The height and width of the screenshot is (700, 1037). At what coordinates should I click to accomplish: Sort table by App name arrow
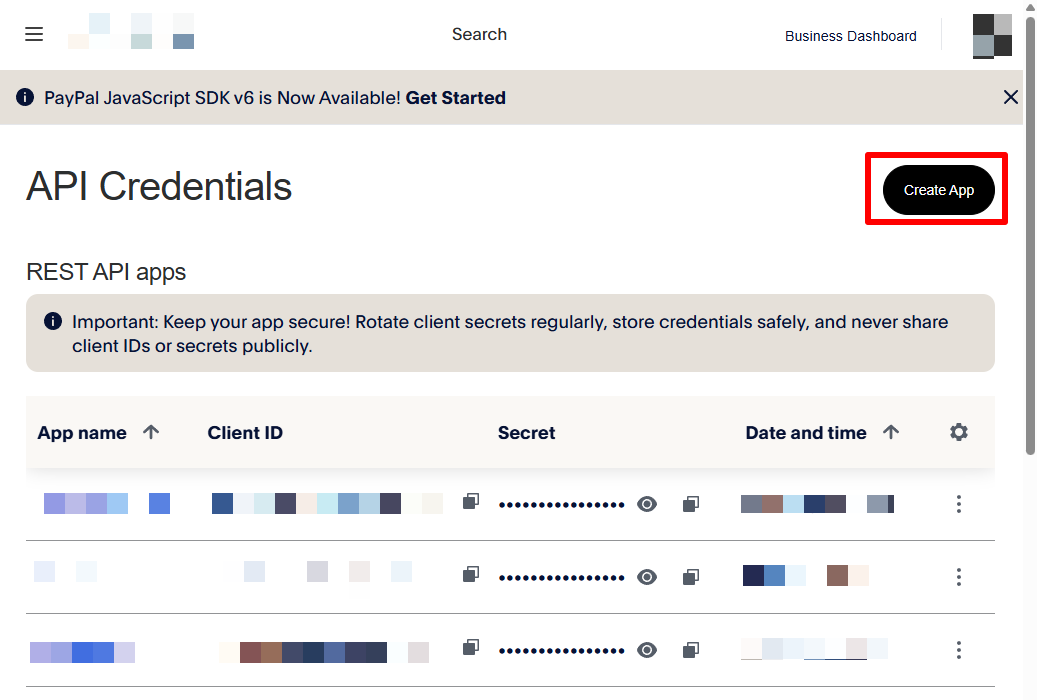(151, 432)
